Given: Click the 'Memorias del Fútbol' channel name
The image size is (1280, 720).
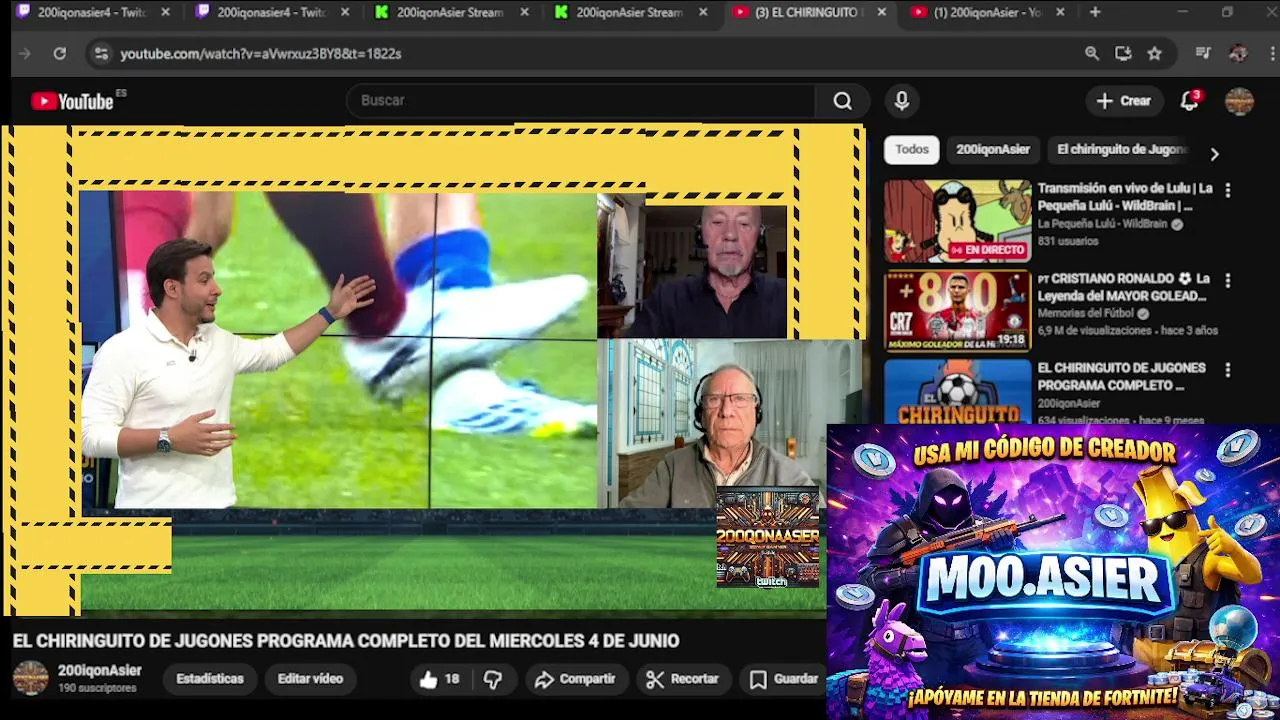Looking at the screenshot, I should click(1086, 313).
